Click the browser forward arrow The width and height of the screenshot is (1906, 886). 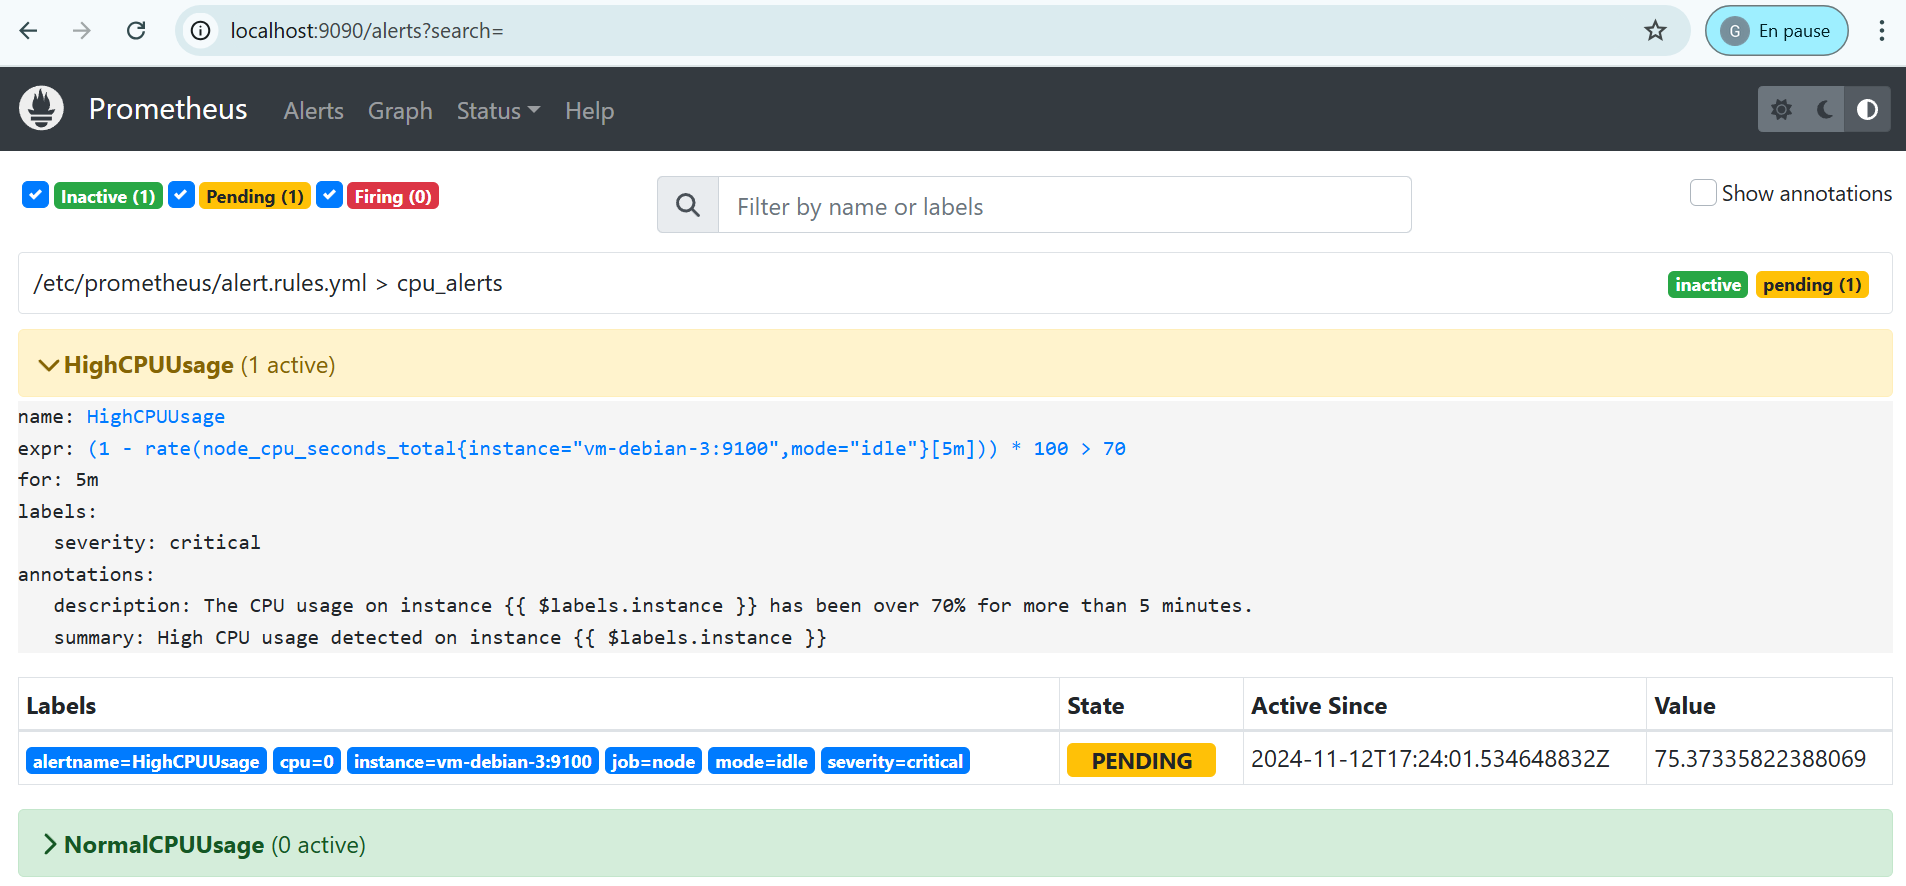click(x=82, y=31)
